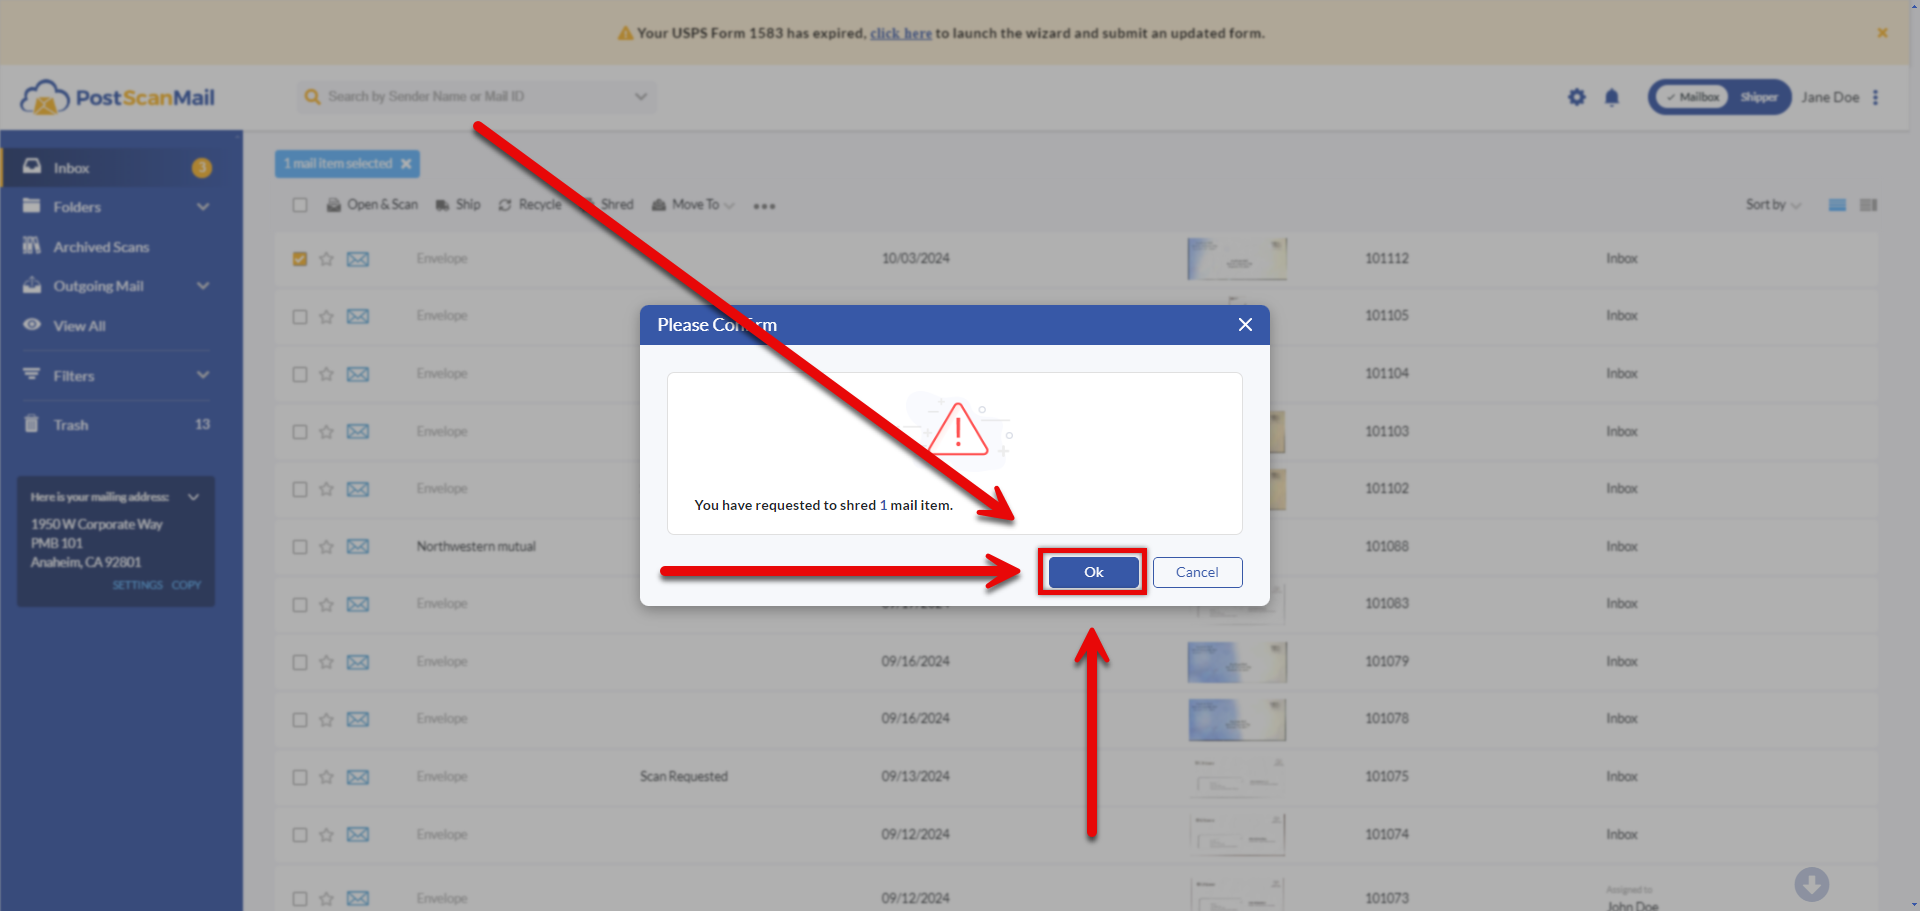Switch to Shipper mode toggle
Viewport: 1920px width, 911px height.
1758,97
